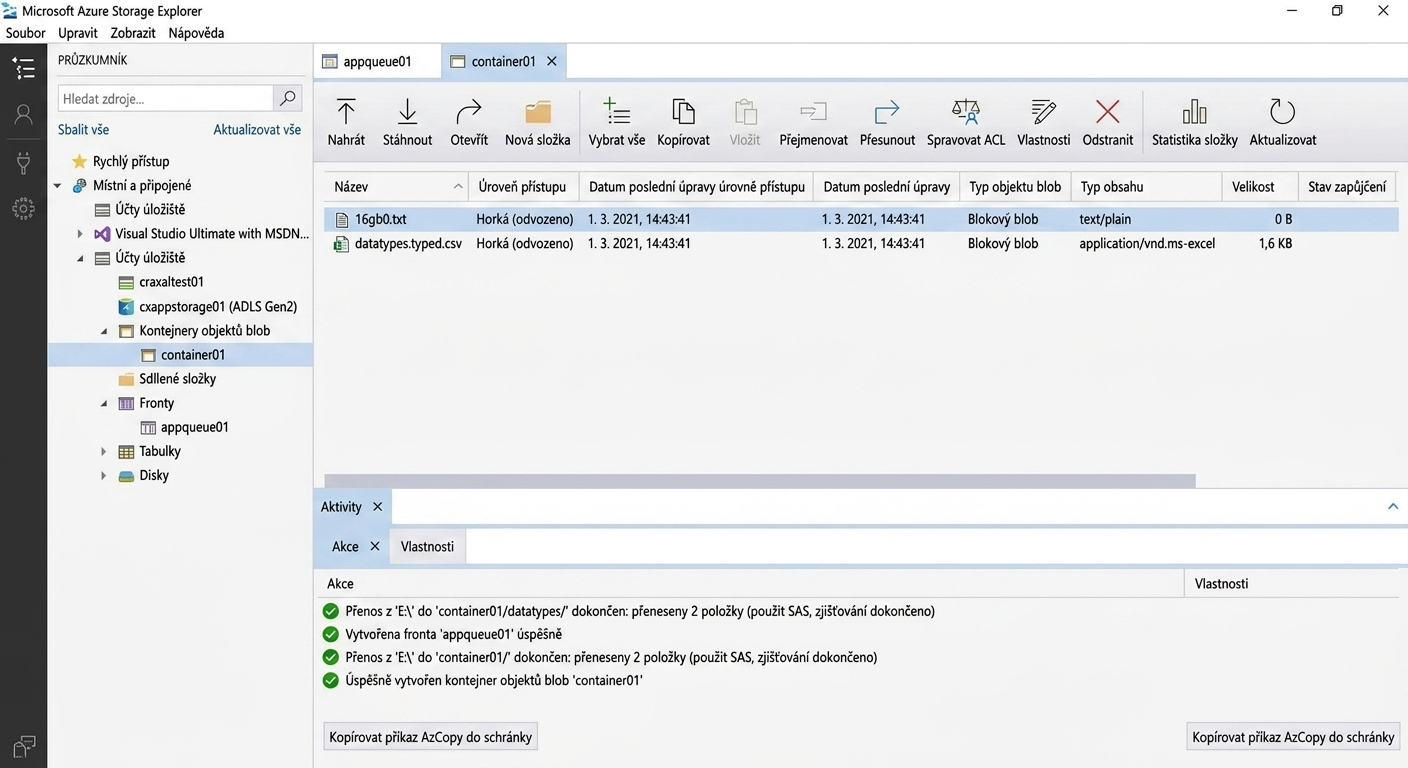The height and width of the screenshot is (768, 1408).
Task: Switch to the appqueue01 tab
Action: point(377,61)
